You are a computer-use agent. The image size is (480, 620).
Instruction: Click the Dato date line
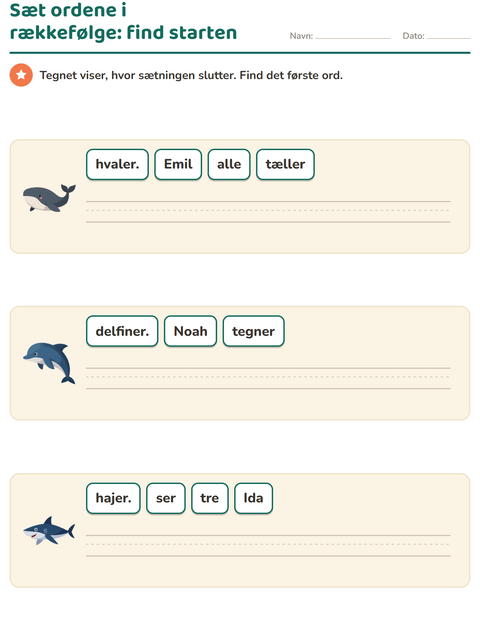point(448,36)
